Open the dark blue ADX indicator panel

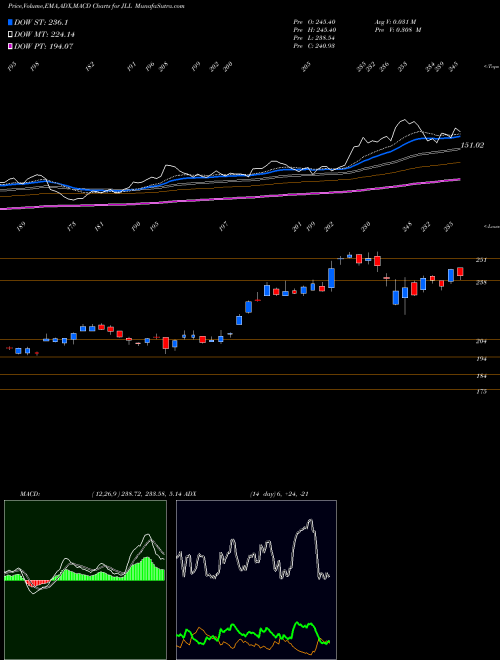click(x=256, y=580)
